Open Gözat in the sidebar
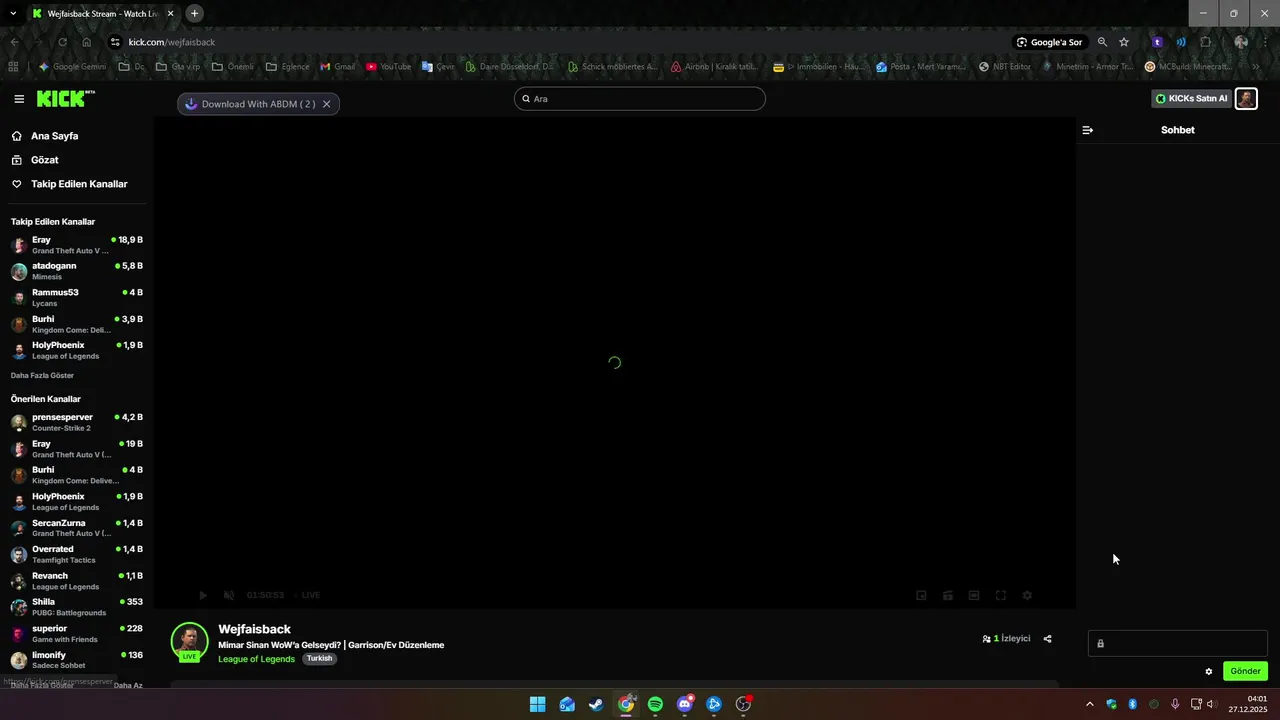 pyautogui.click(x=44, y=160)
